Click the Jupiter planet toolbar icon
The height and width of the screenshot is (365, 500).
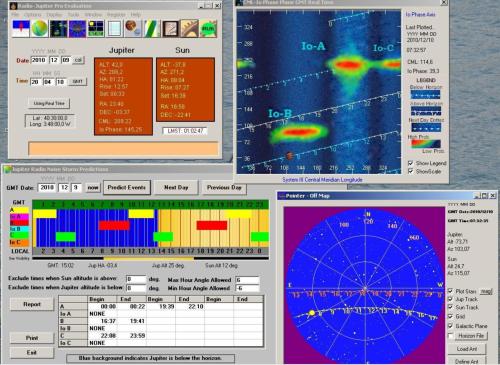(133, 28)
